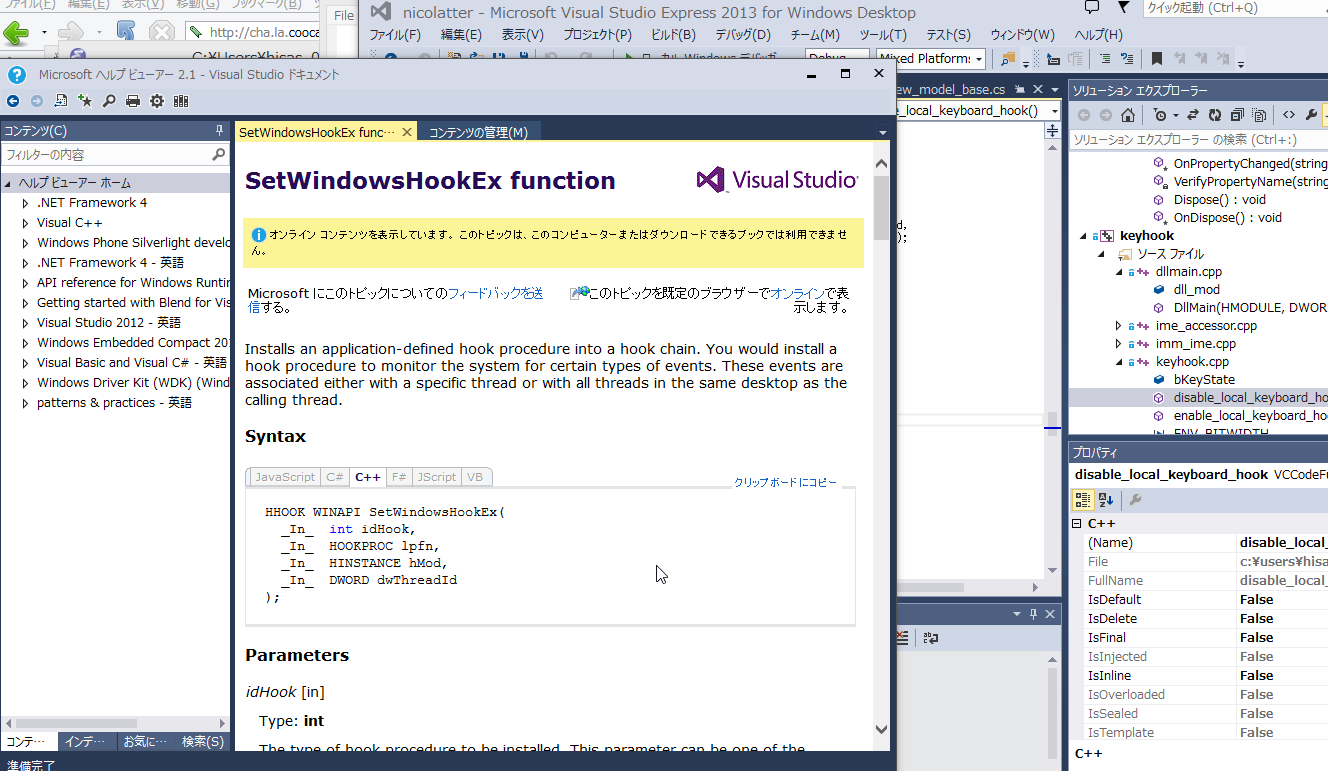Click Visual Studio notifications flag icon
Image resolution: width=1328 pixels, height=771 pixels.
click(x=1124, y=7)
